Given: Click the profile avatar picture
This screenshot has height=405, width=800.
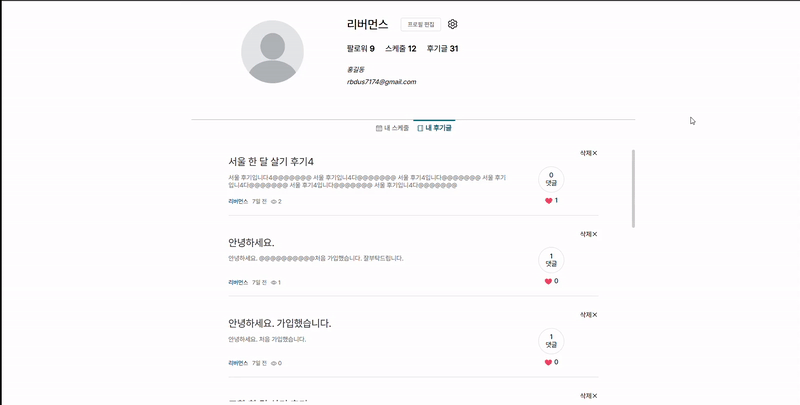Looking at the screenshot, I should 272,52.
